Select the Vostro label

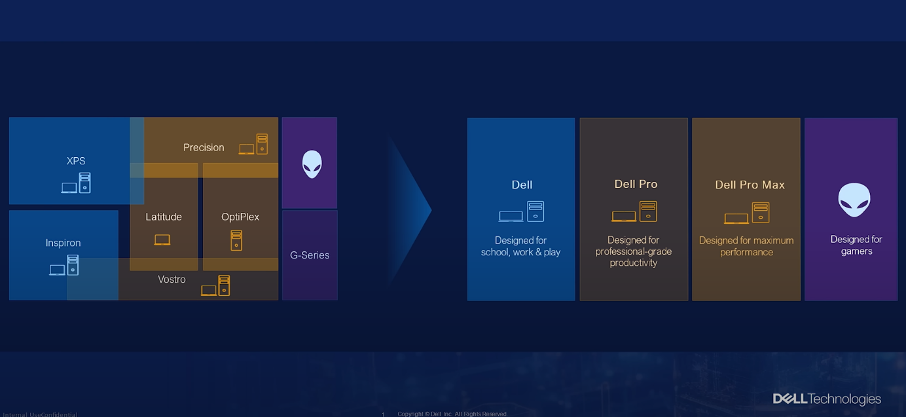pos(172,279)
